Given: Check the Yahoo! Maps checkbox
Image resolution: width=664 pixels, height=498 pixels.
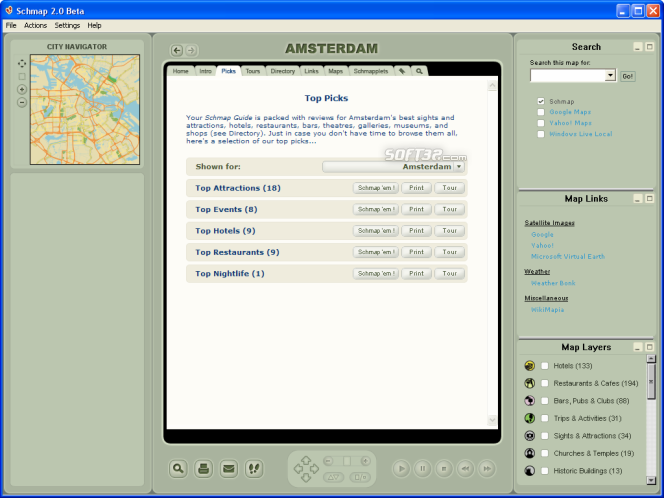Looking at the screenshot, I should 541,123.
